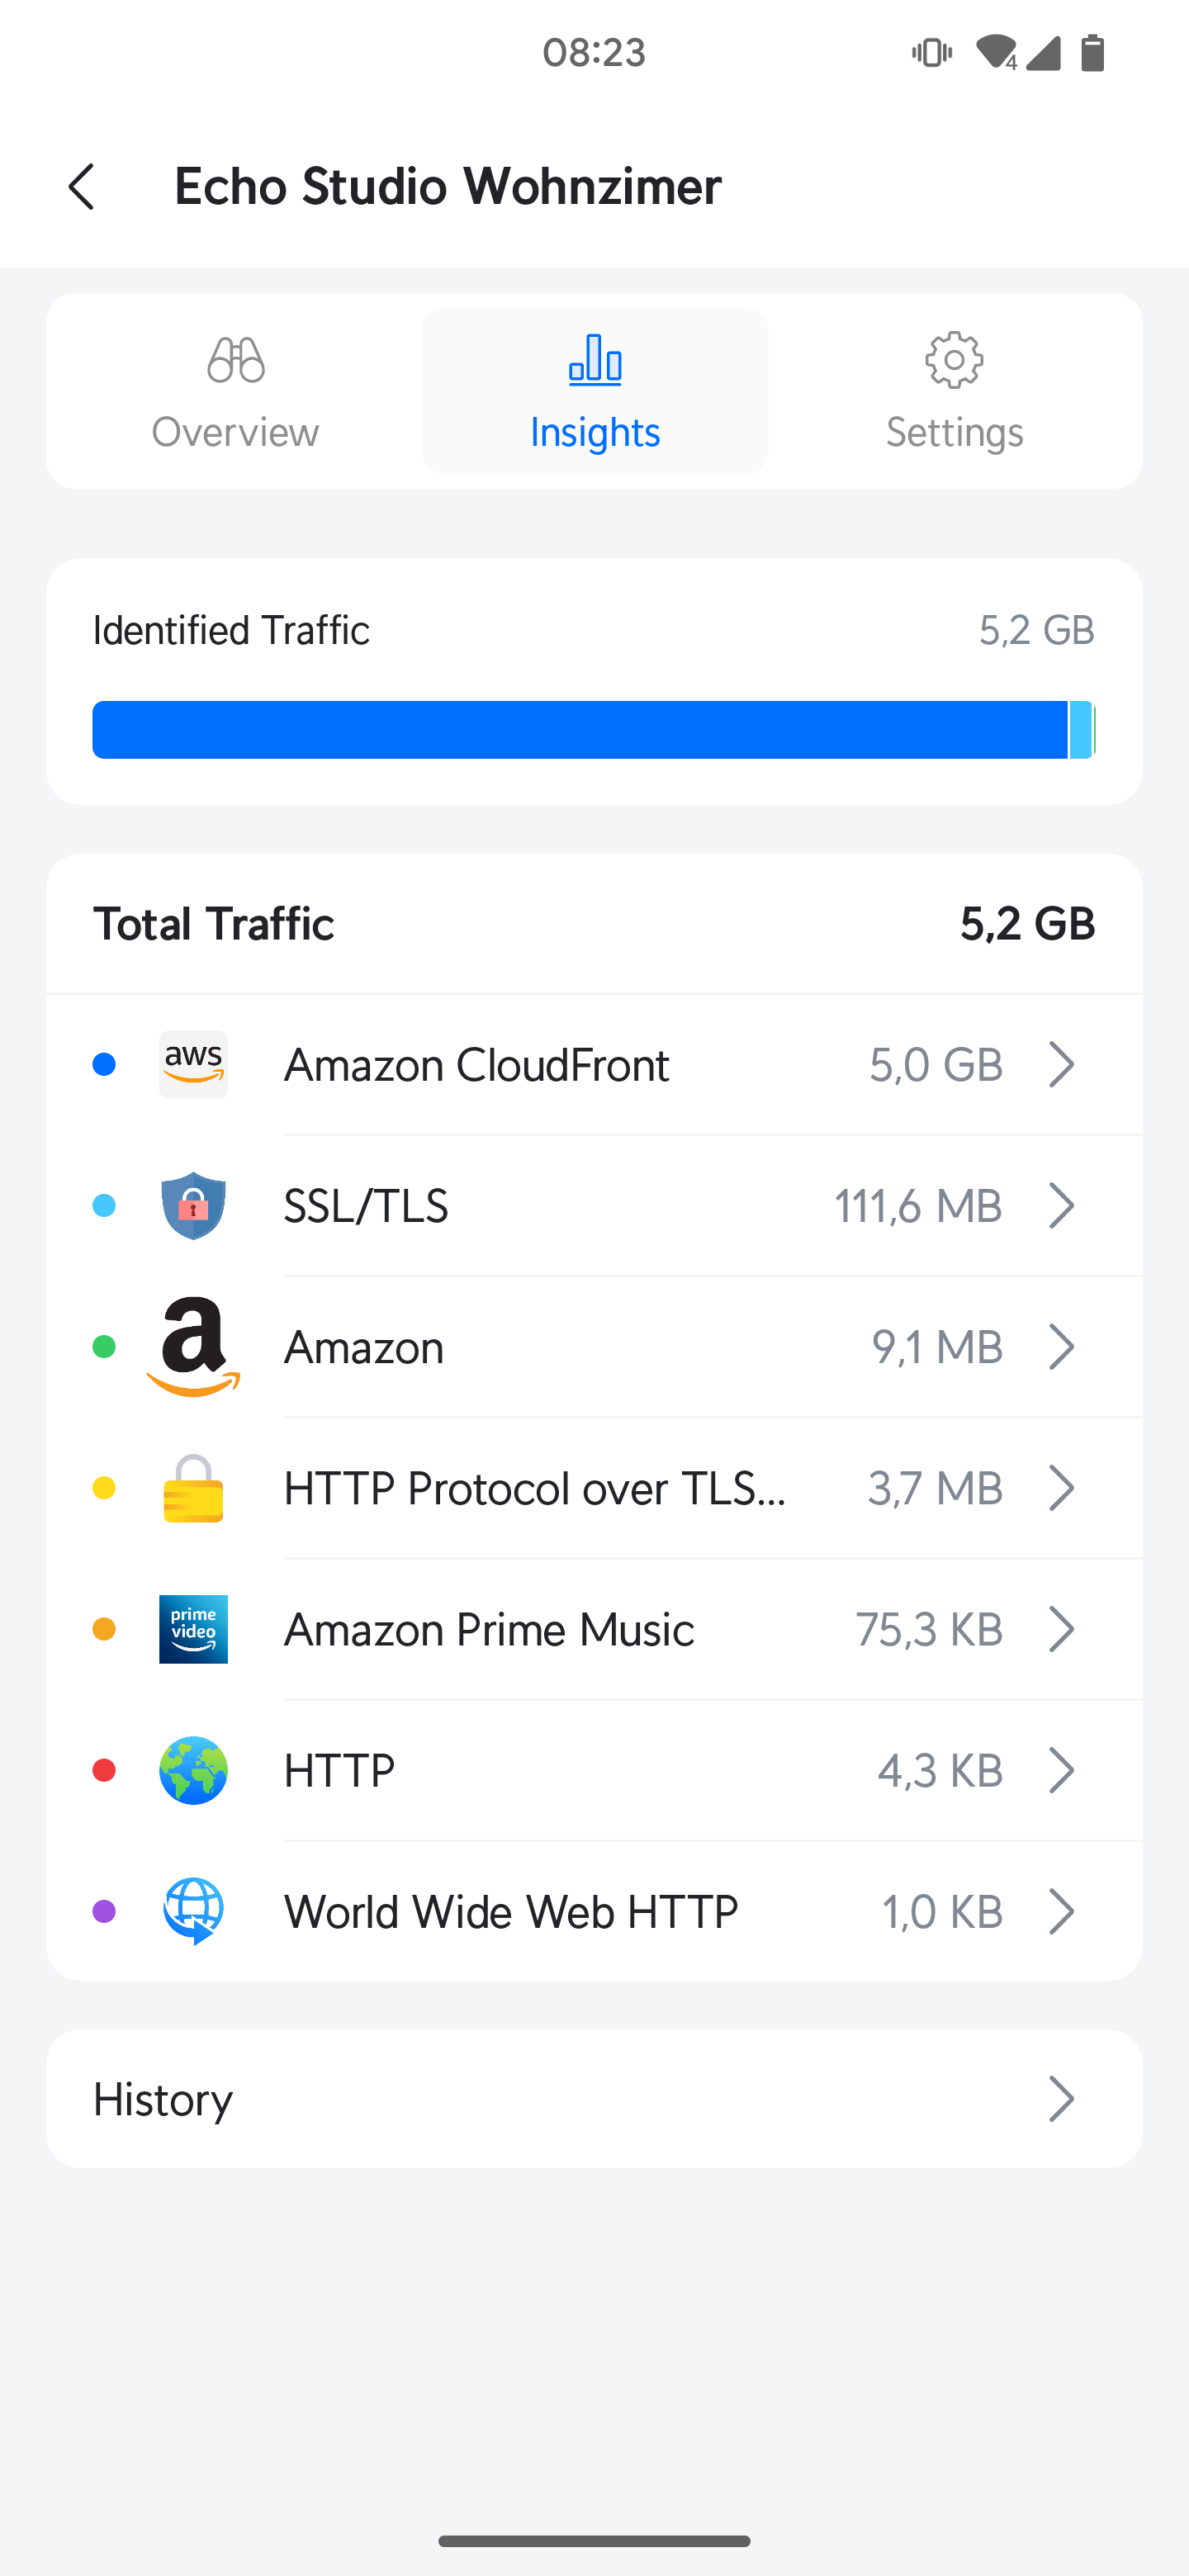Tap the green globe HTTP icon

pyautogui.click(x=193, y=1770)
